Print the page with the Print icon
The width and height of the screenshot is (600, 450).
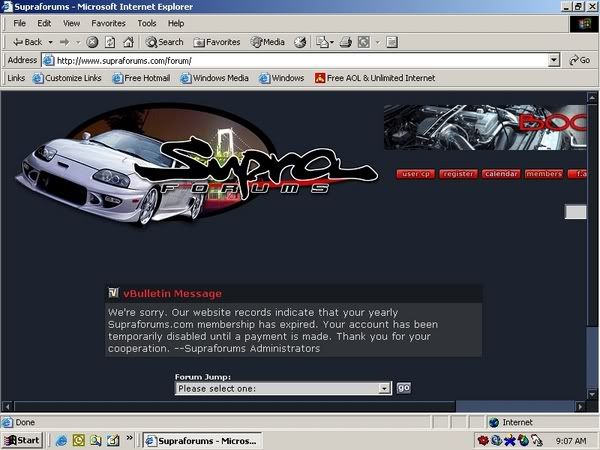346,42
